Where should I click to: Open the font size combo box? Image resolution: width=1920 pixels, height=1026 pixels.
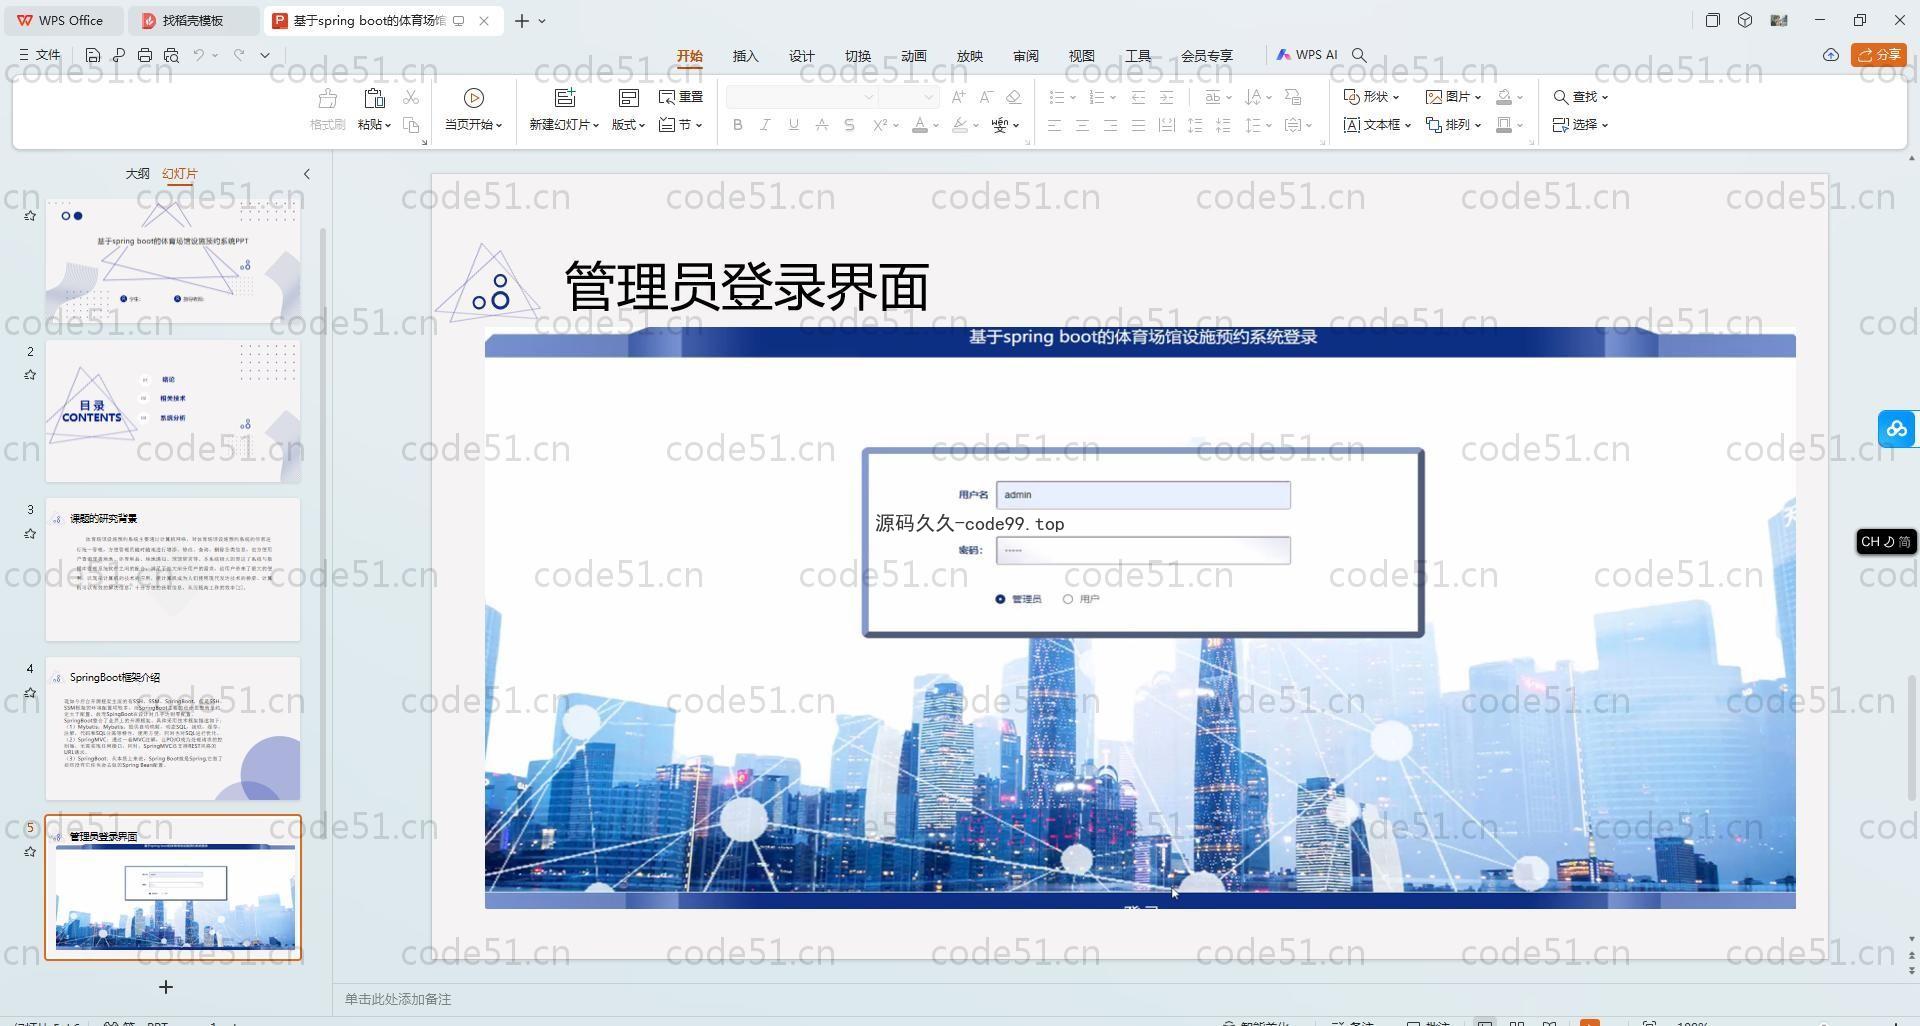click(x=909, y=97)
